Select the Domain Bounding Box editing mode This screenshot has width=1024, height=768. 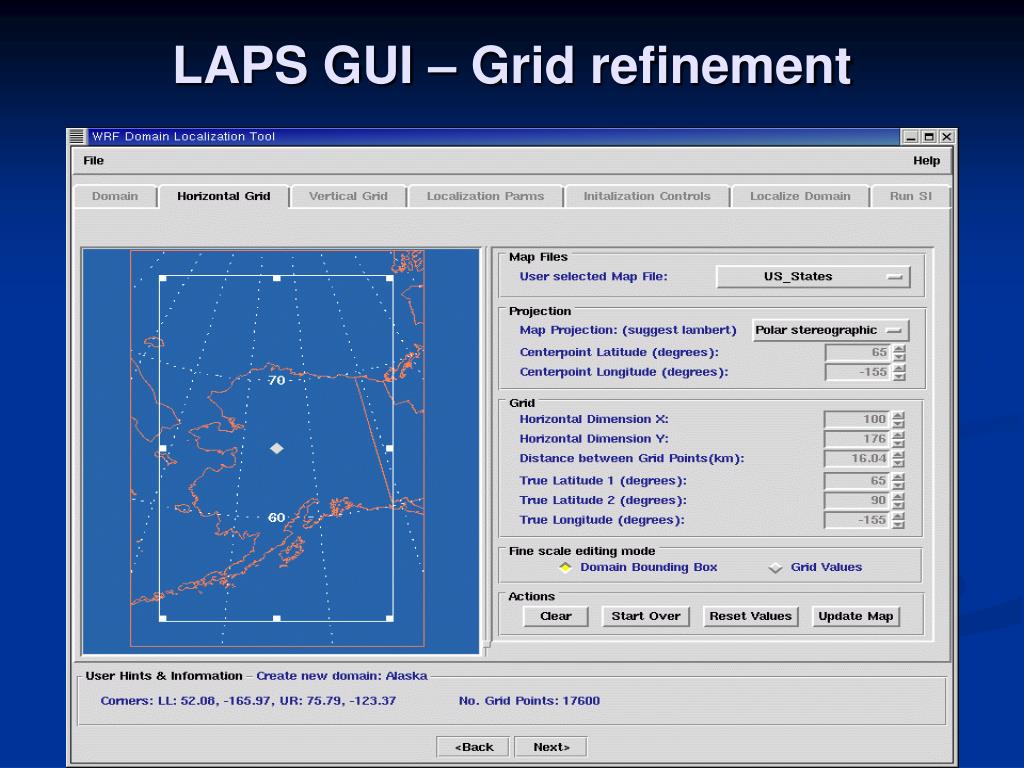(563, 568)
